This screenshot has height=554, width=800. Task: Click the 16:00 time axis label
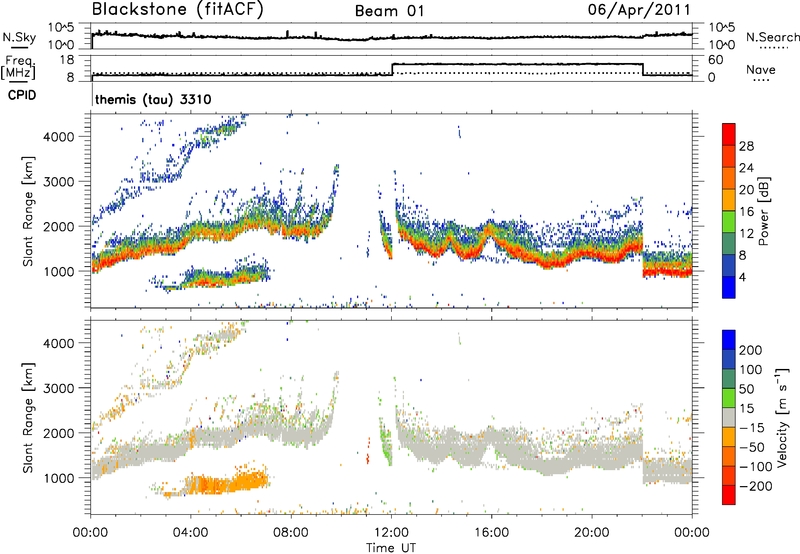491,533
